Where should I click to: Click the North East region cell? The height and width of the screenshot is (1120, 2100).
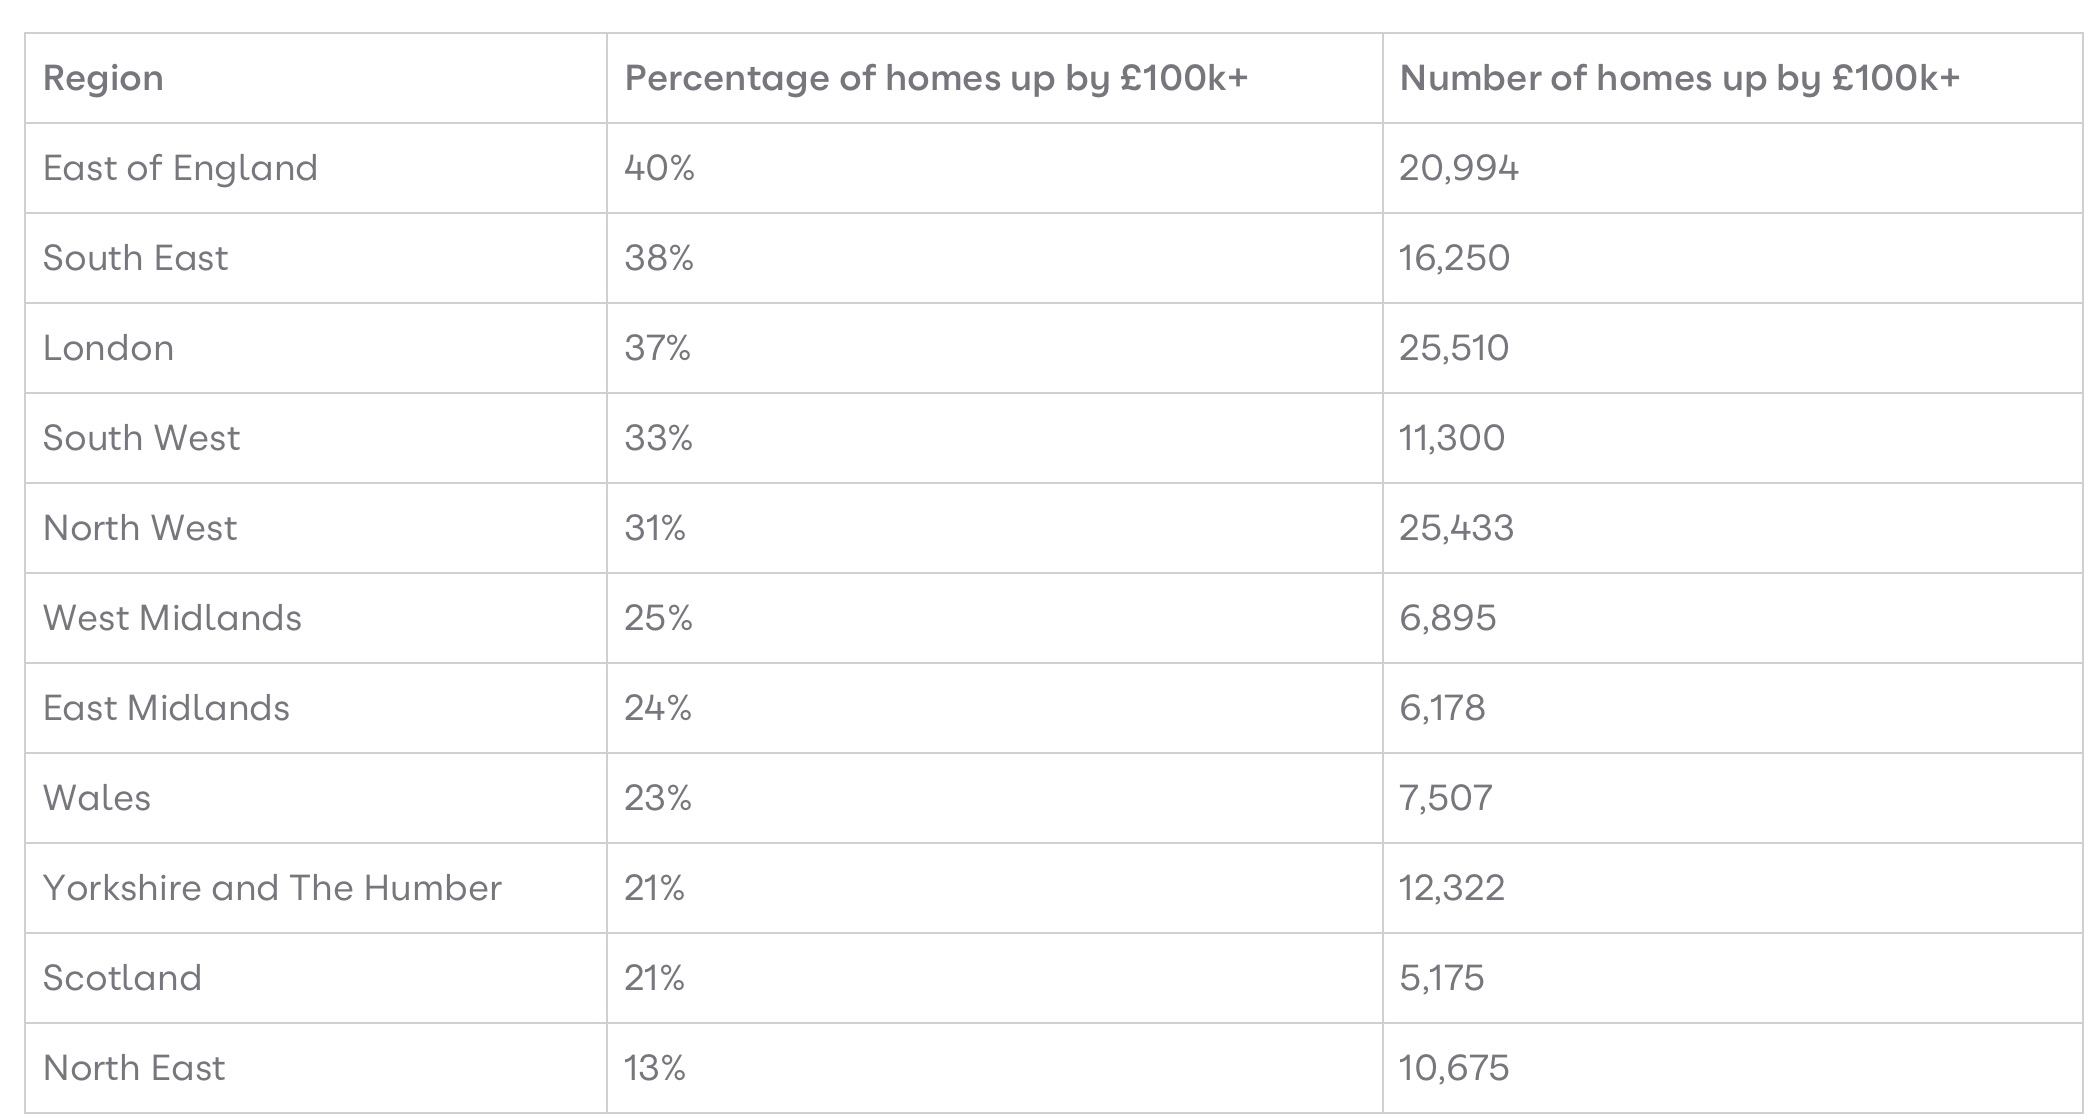pos(134,1068)
